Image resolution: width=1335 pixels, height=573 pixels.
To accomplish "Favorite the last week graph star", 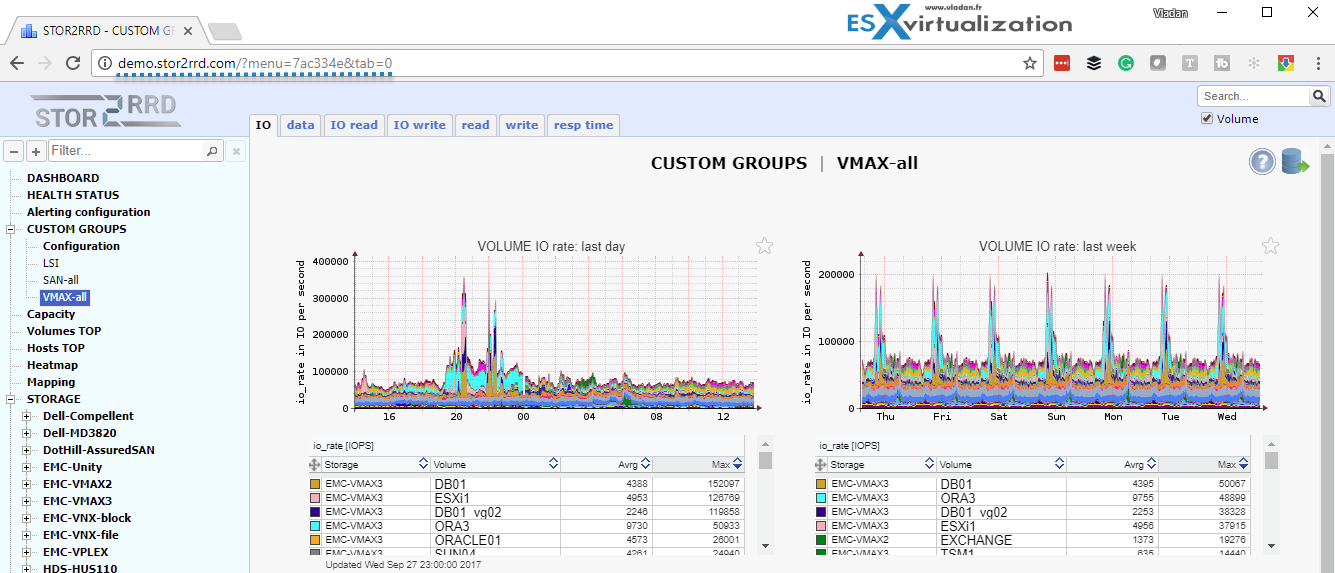I will 1270,246.
